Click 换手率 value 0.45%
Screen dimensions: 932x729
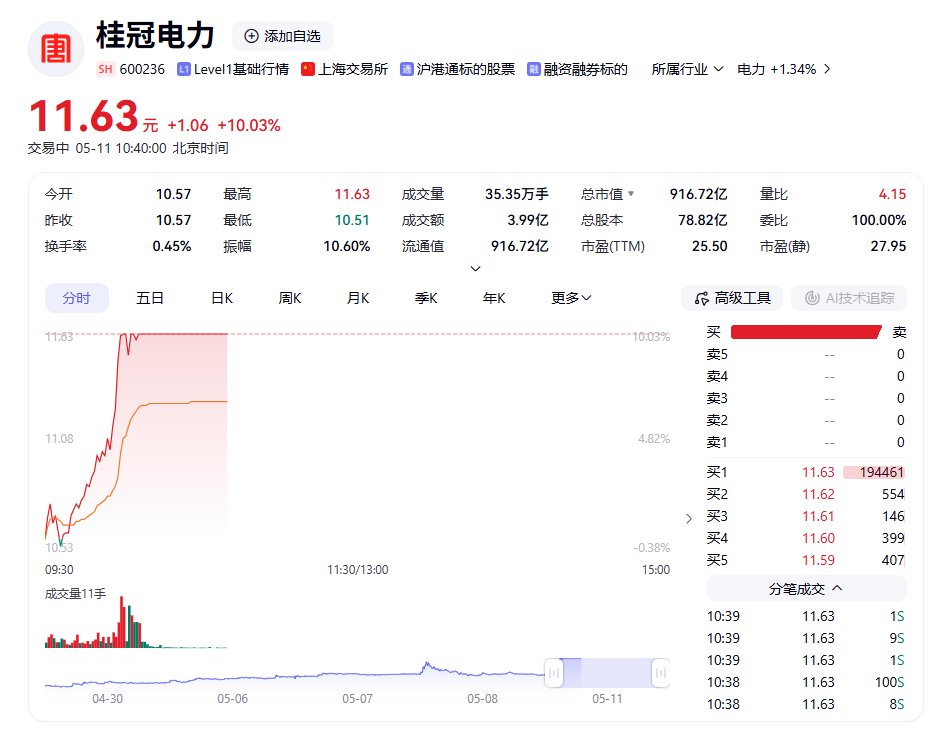point(172,247)
